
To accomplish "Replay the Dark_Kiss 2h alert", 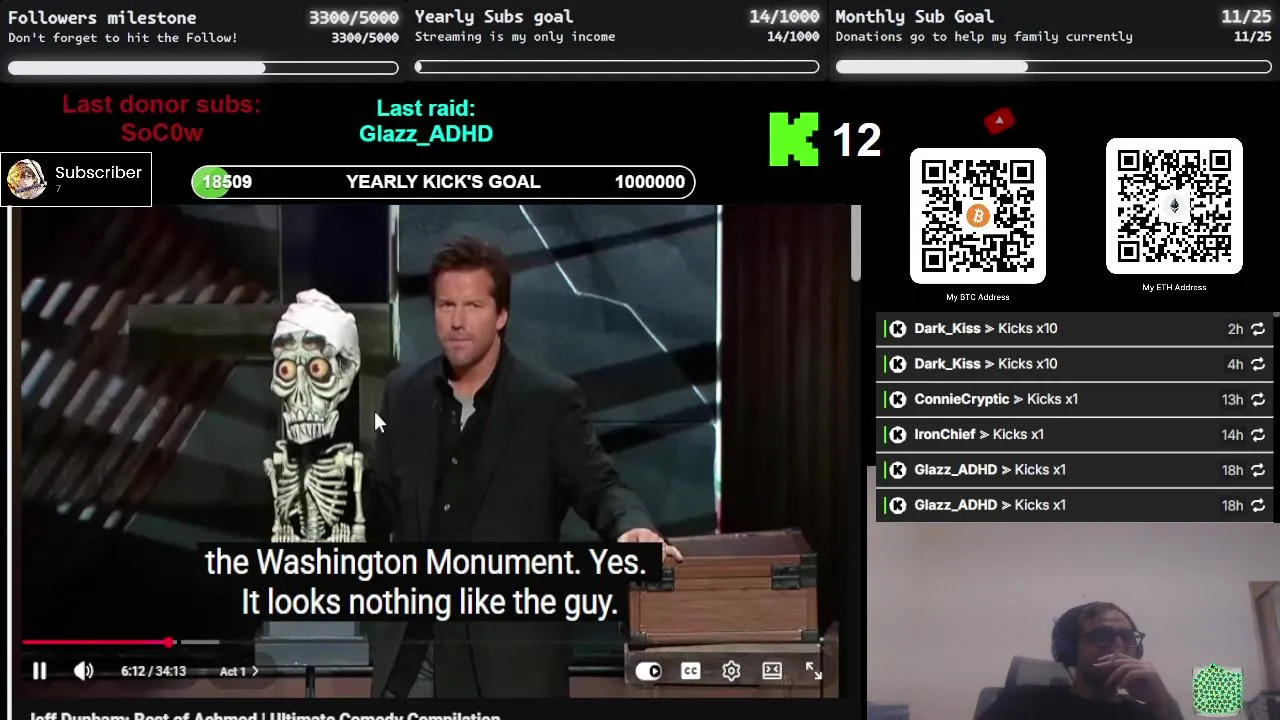I will (x=1258, y=329).
